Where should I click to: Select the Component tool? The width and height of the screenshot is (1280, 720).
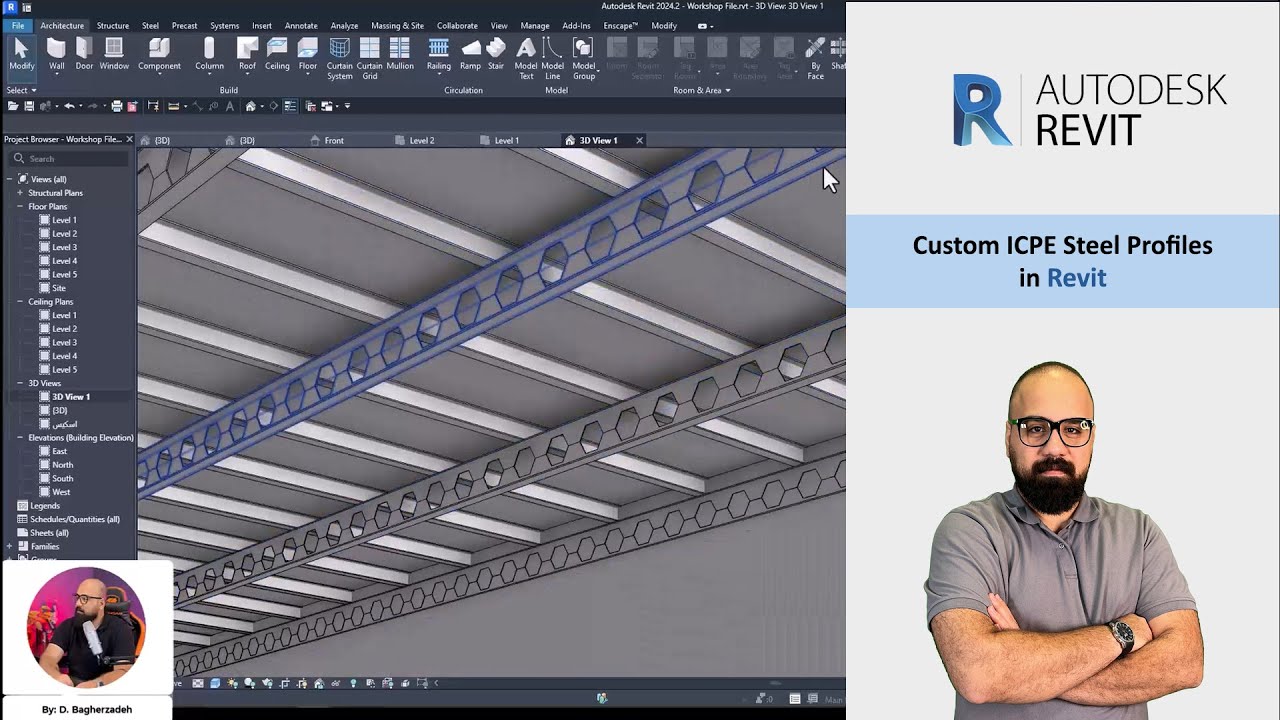[x=160, y=54]
